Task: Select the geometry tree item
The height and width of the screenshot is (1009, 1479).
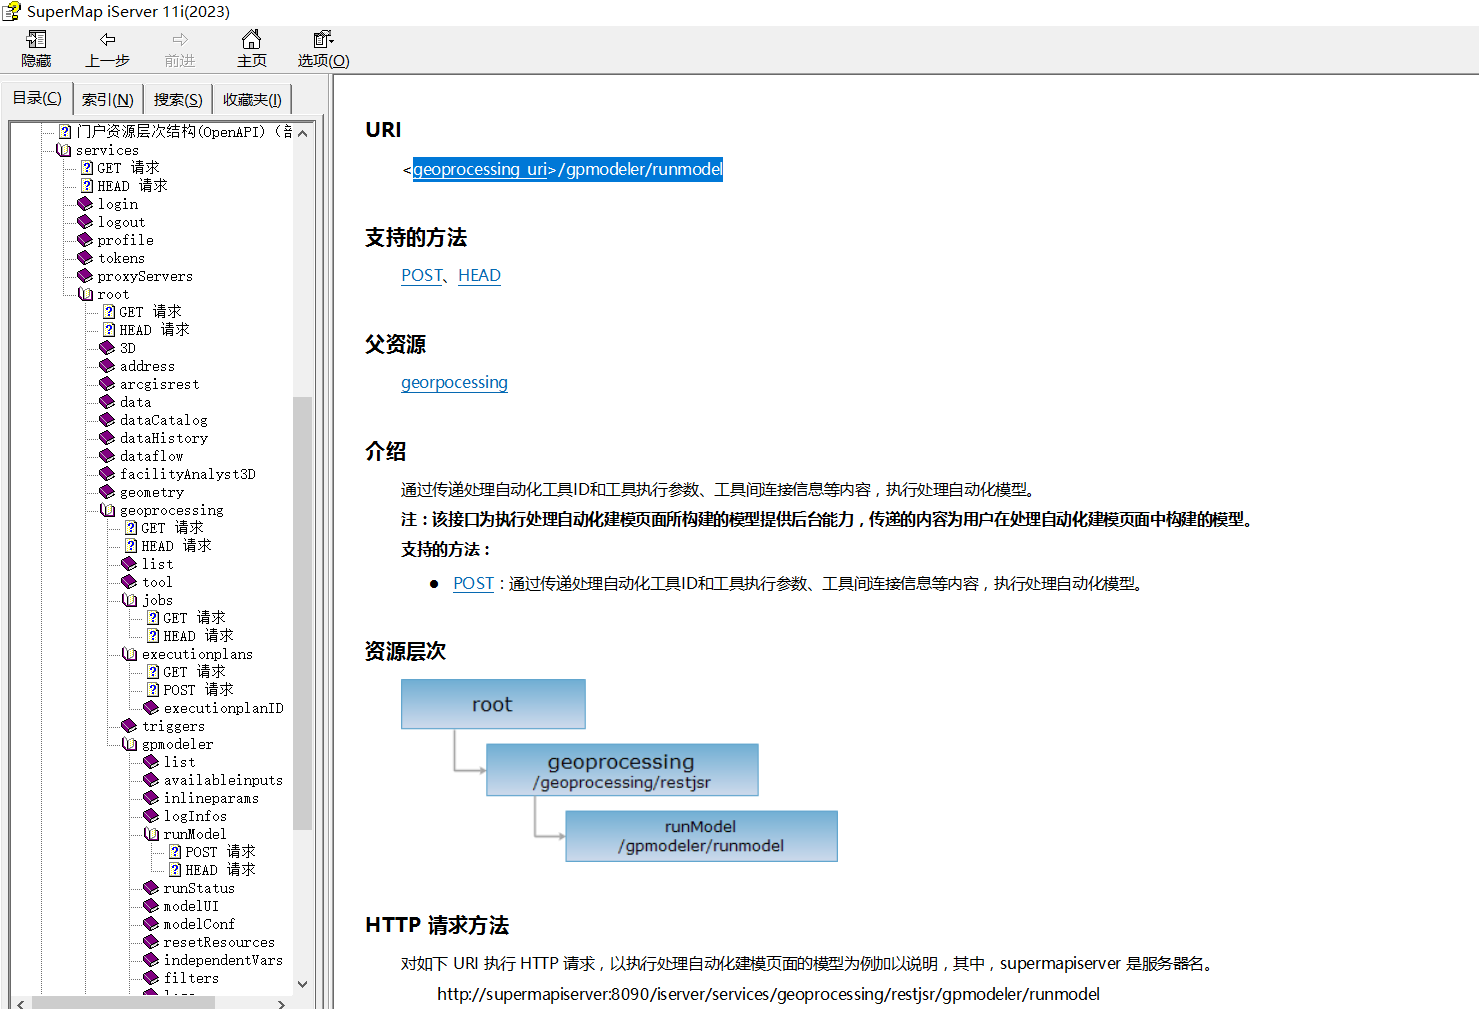Action: pos(152,492)
